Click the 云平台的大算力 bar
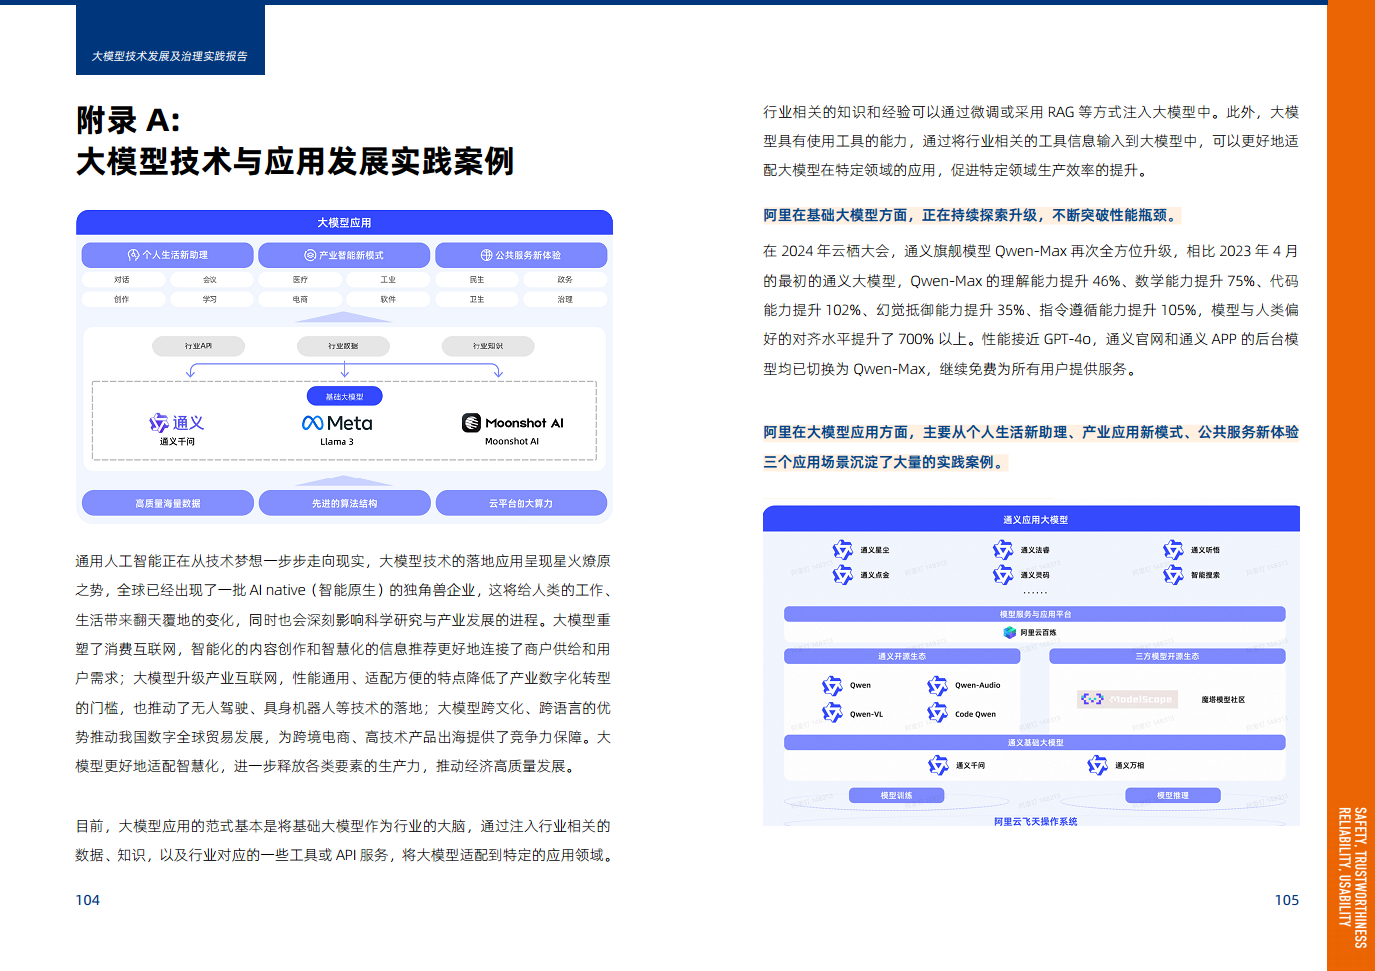1375x971 pixels. tap(521, 503)
